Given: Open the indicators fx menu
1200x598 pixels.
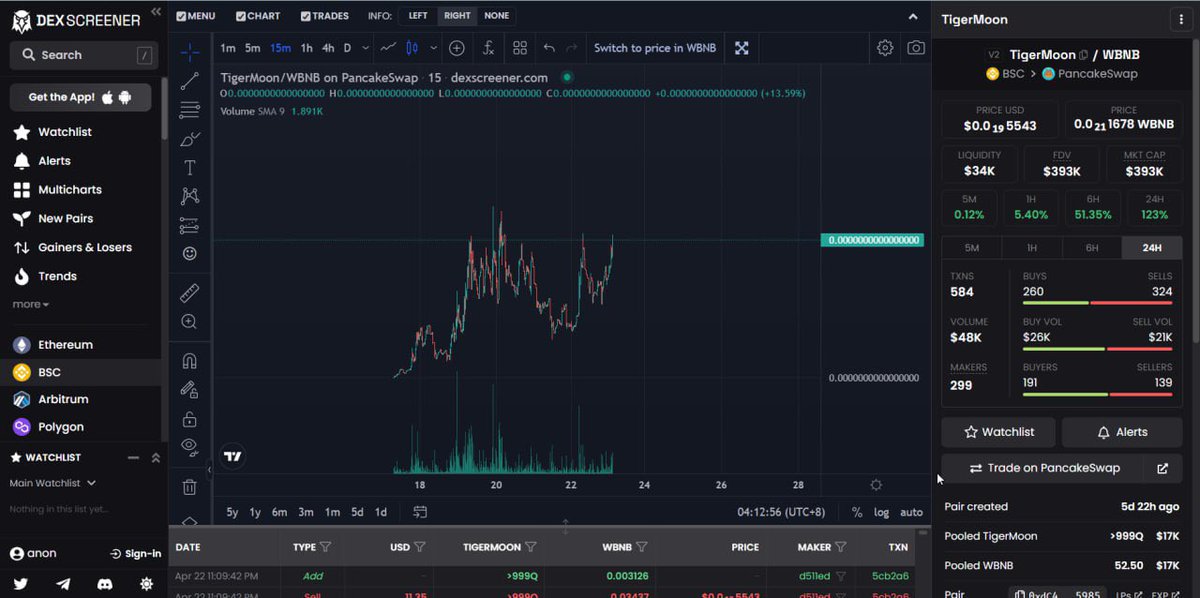Looking at the screenshot, I should click(488, 48).
